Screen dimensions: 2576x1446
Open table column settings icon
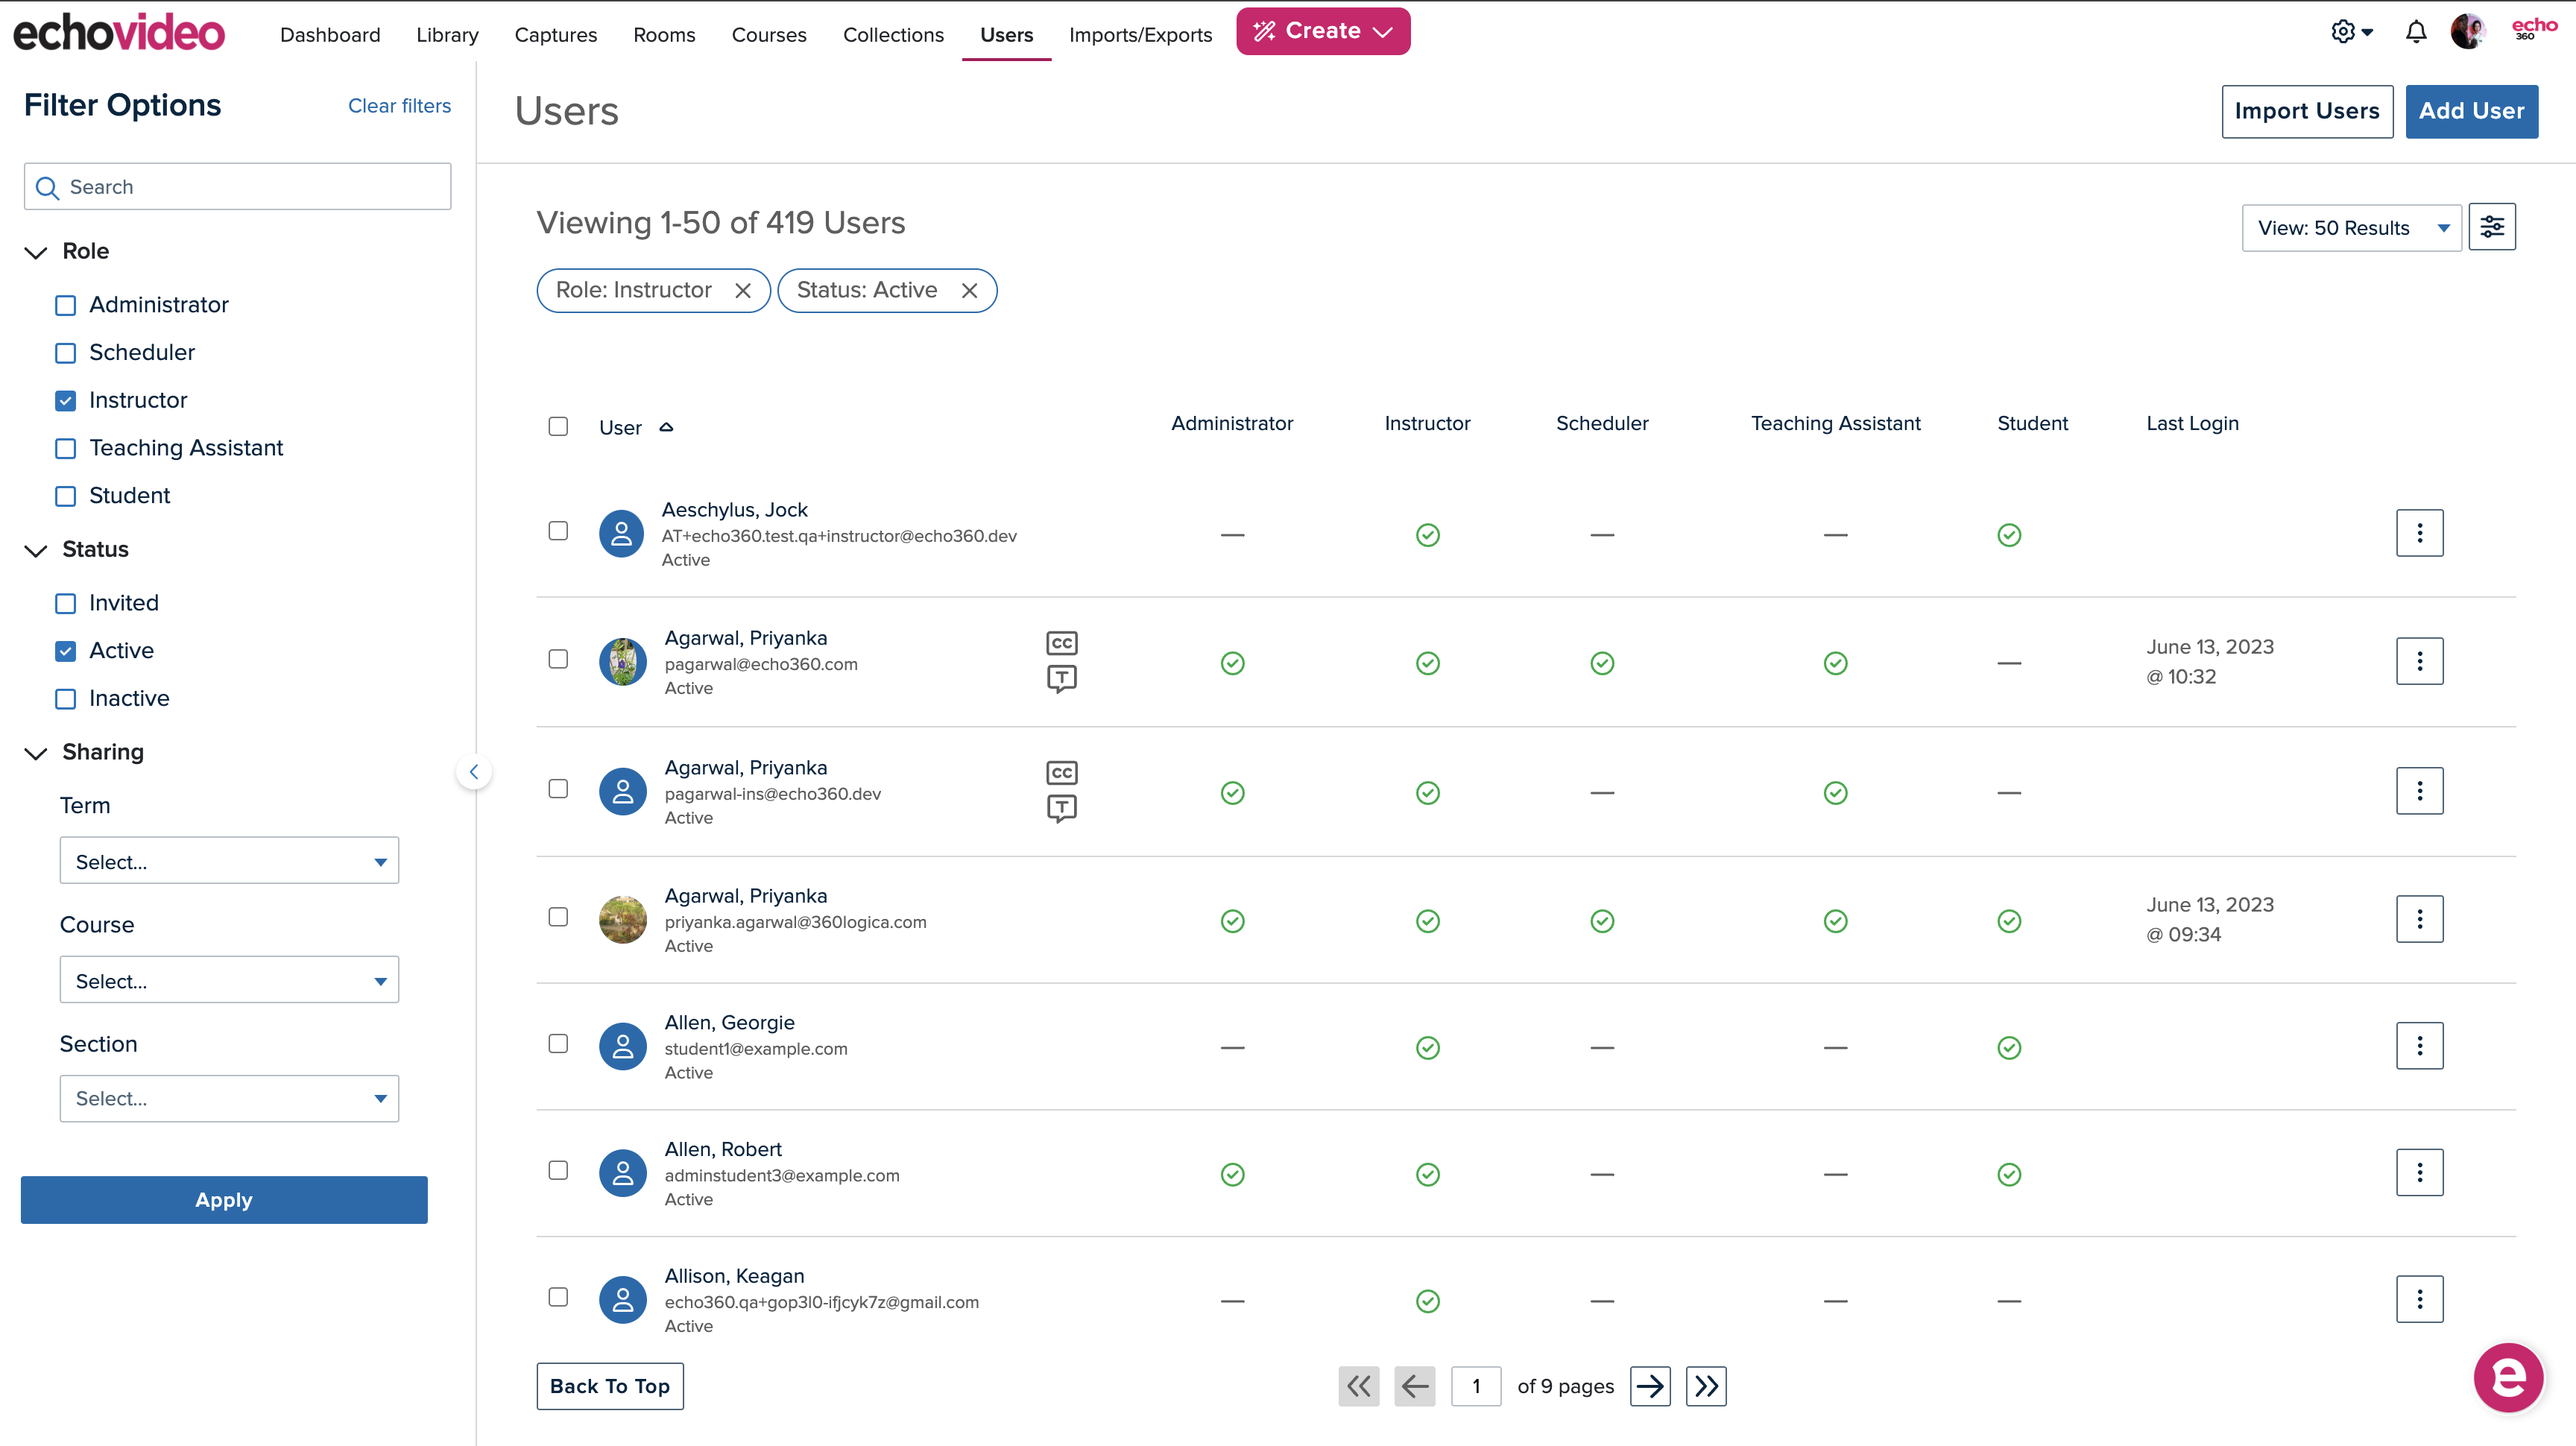(x=2492, y=227)
